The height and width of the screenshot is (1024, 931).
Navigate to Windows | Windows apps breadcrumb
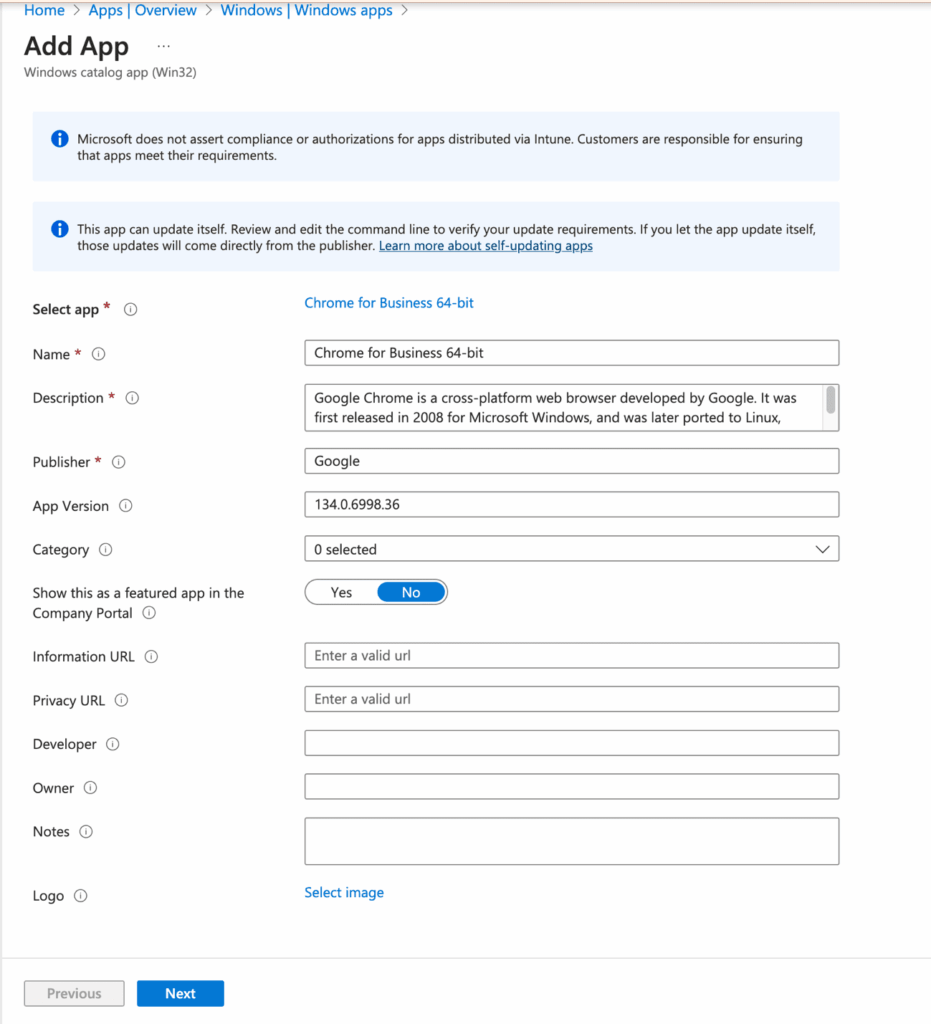(x=307, y=10)
